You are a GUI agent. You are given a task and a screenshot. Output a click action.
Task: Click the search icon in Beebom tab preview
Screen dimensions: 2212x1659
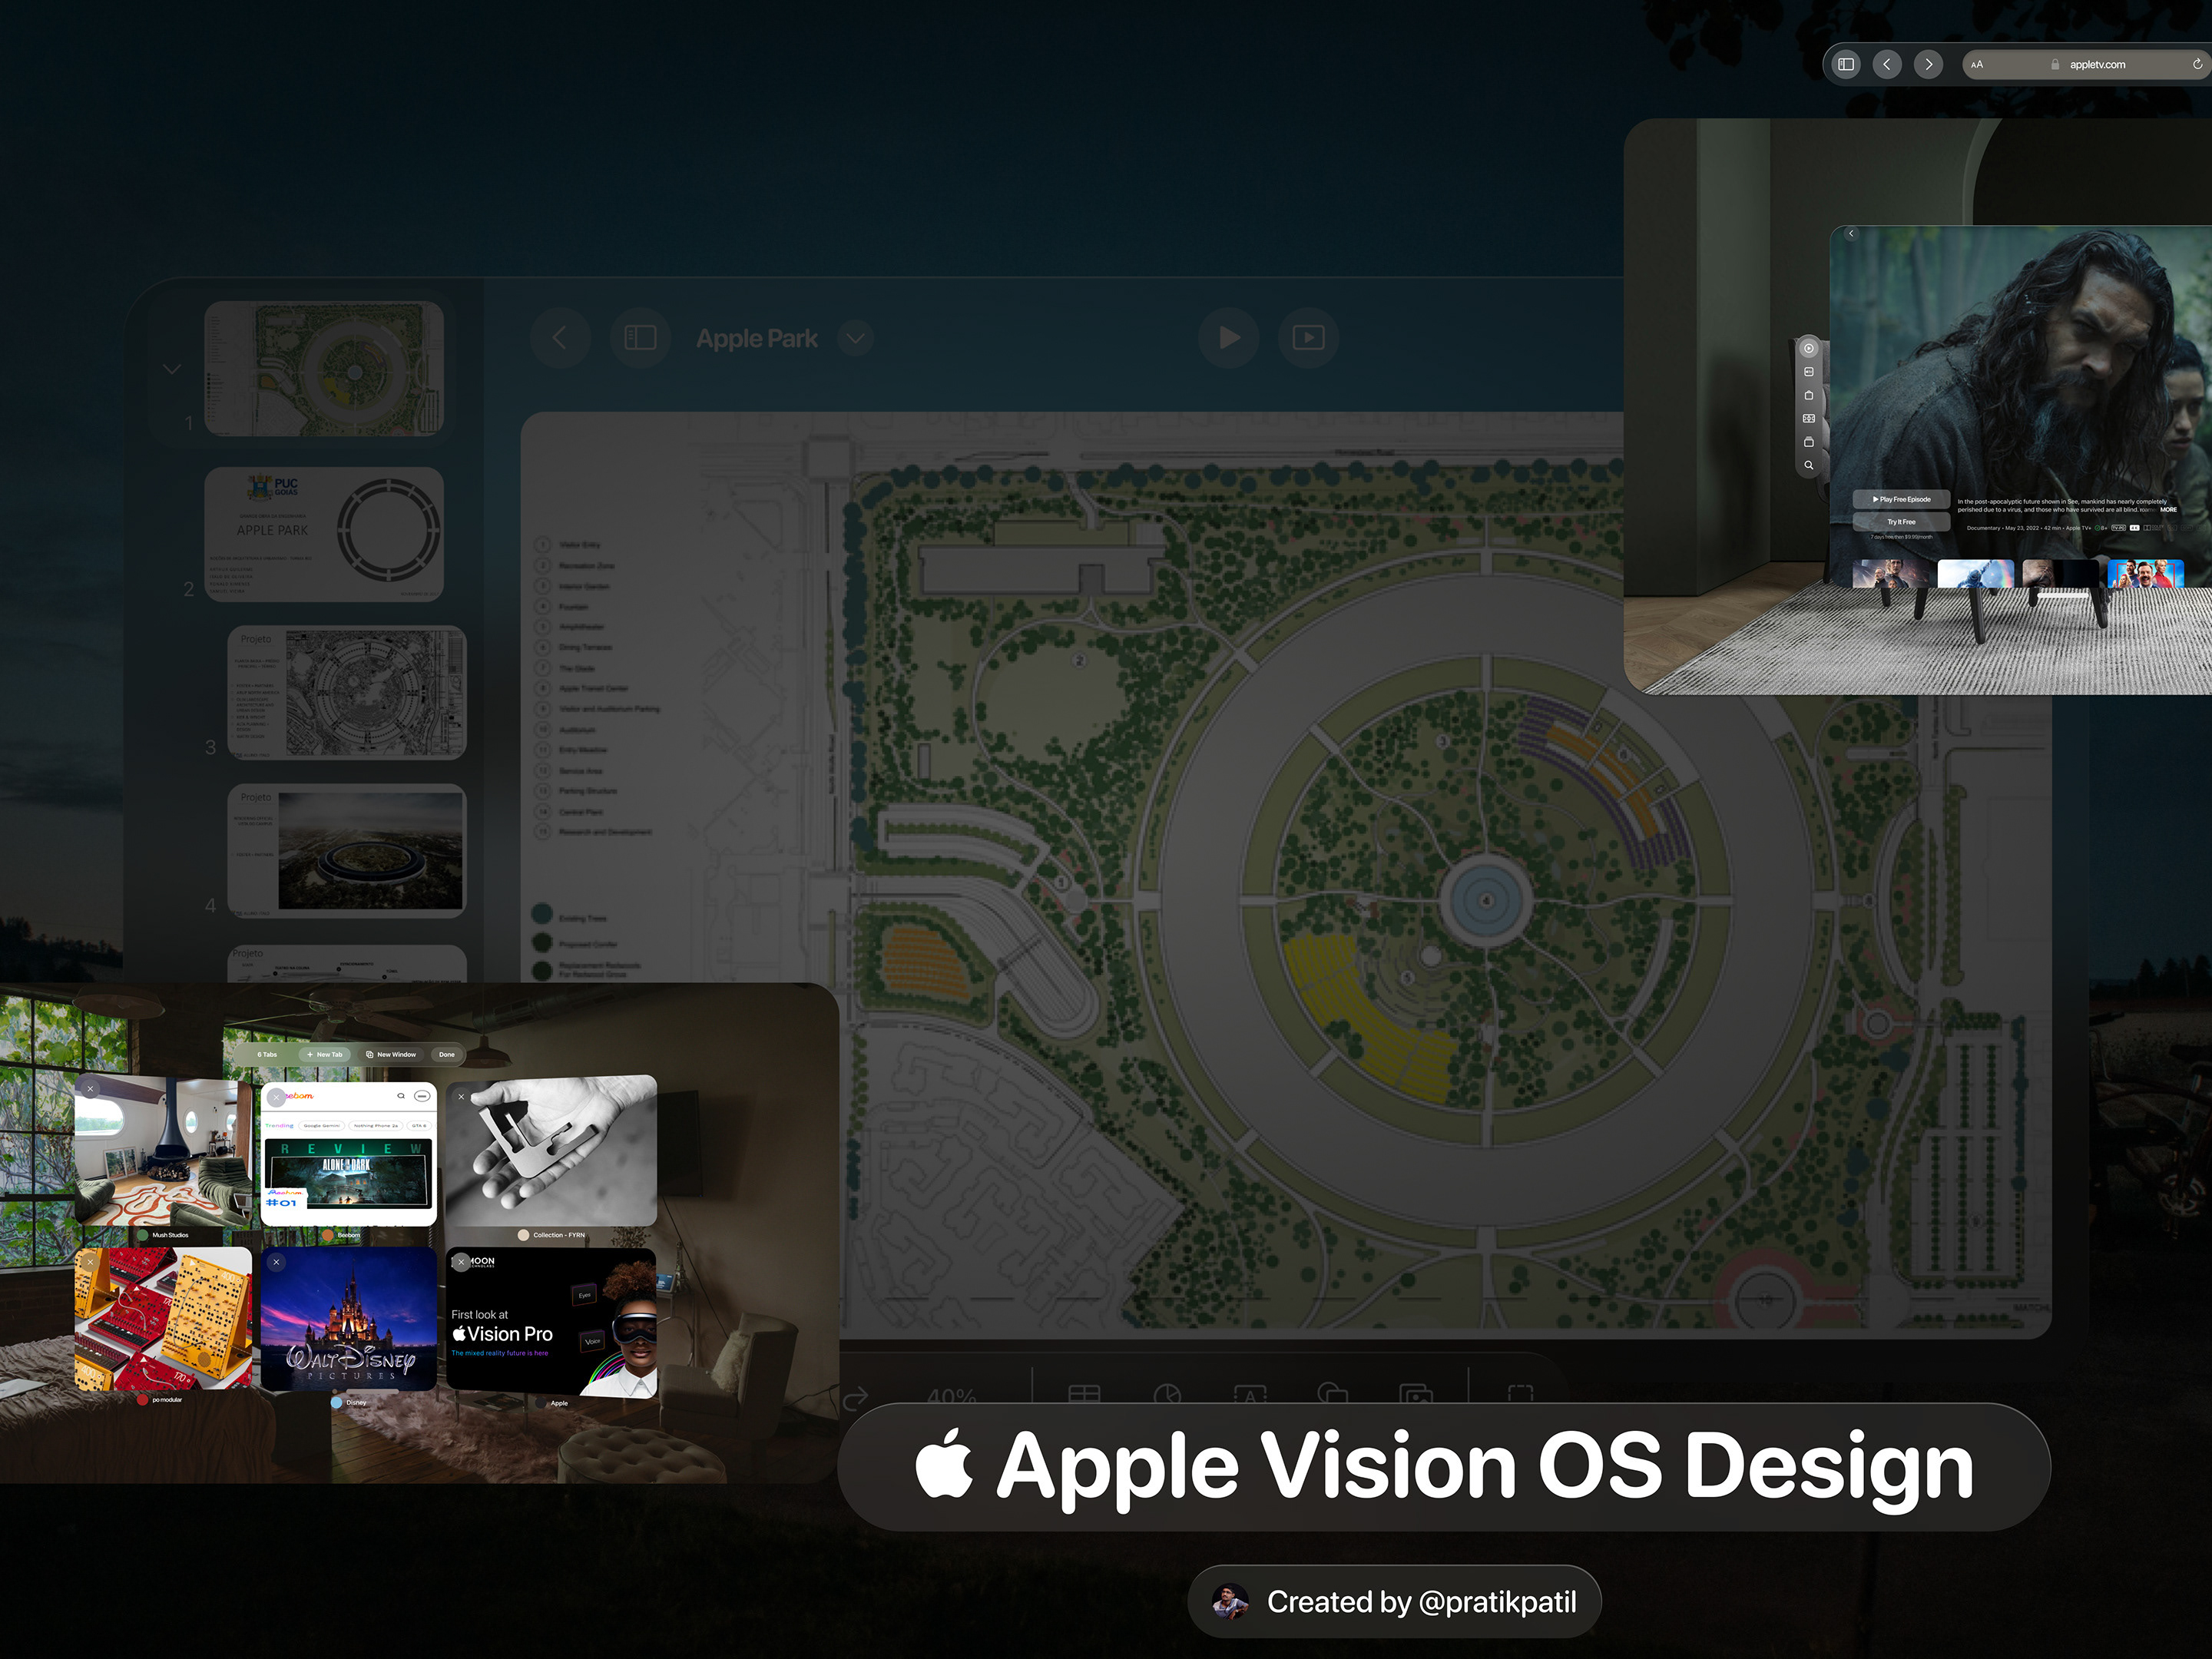pos(401,1096)
